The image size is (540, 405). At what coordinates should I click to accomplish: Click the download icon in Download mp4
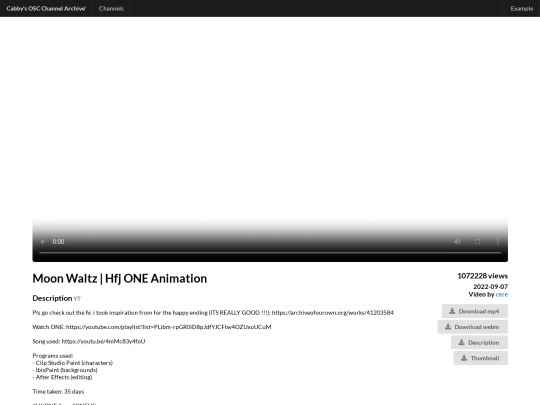point(452,311)
